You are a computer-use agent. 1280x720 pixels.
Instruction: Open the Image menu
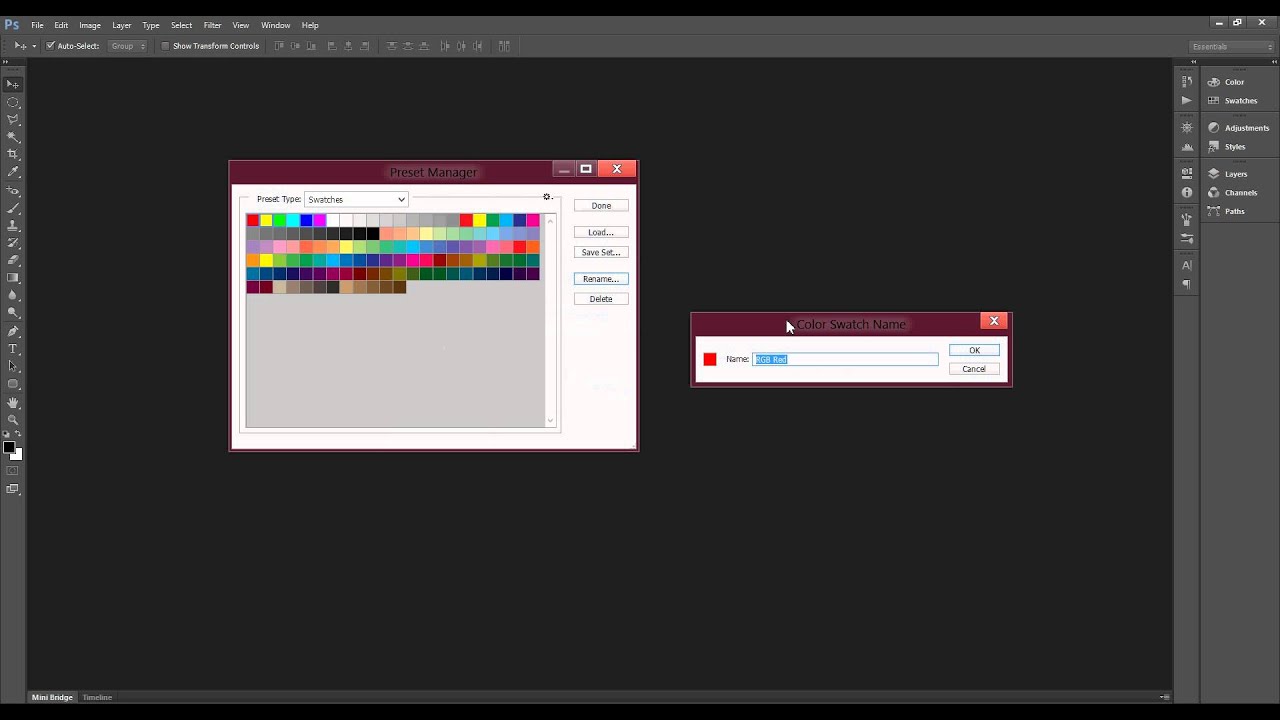(90, 25)
